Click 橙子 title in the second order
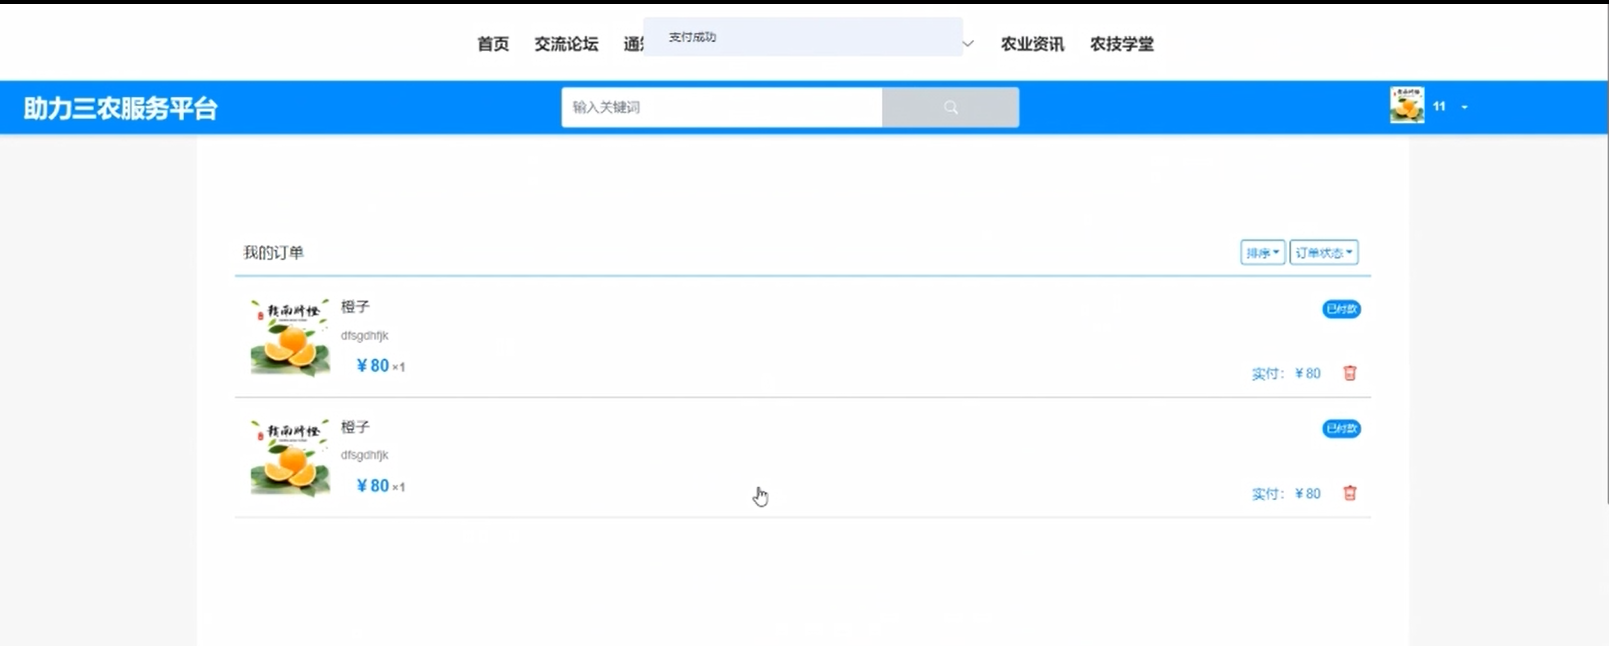This screenshot has width=1609, height=646. pyautogui.click(x=355, y=427)
